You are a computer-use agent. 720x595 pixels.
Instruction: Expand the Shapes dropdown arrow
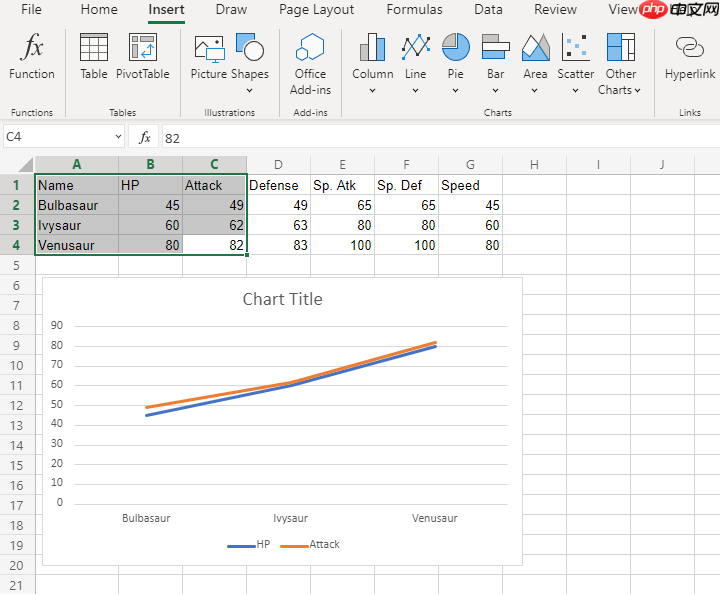pyautogui.click(x=249, y=90)
